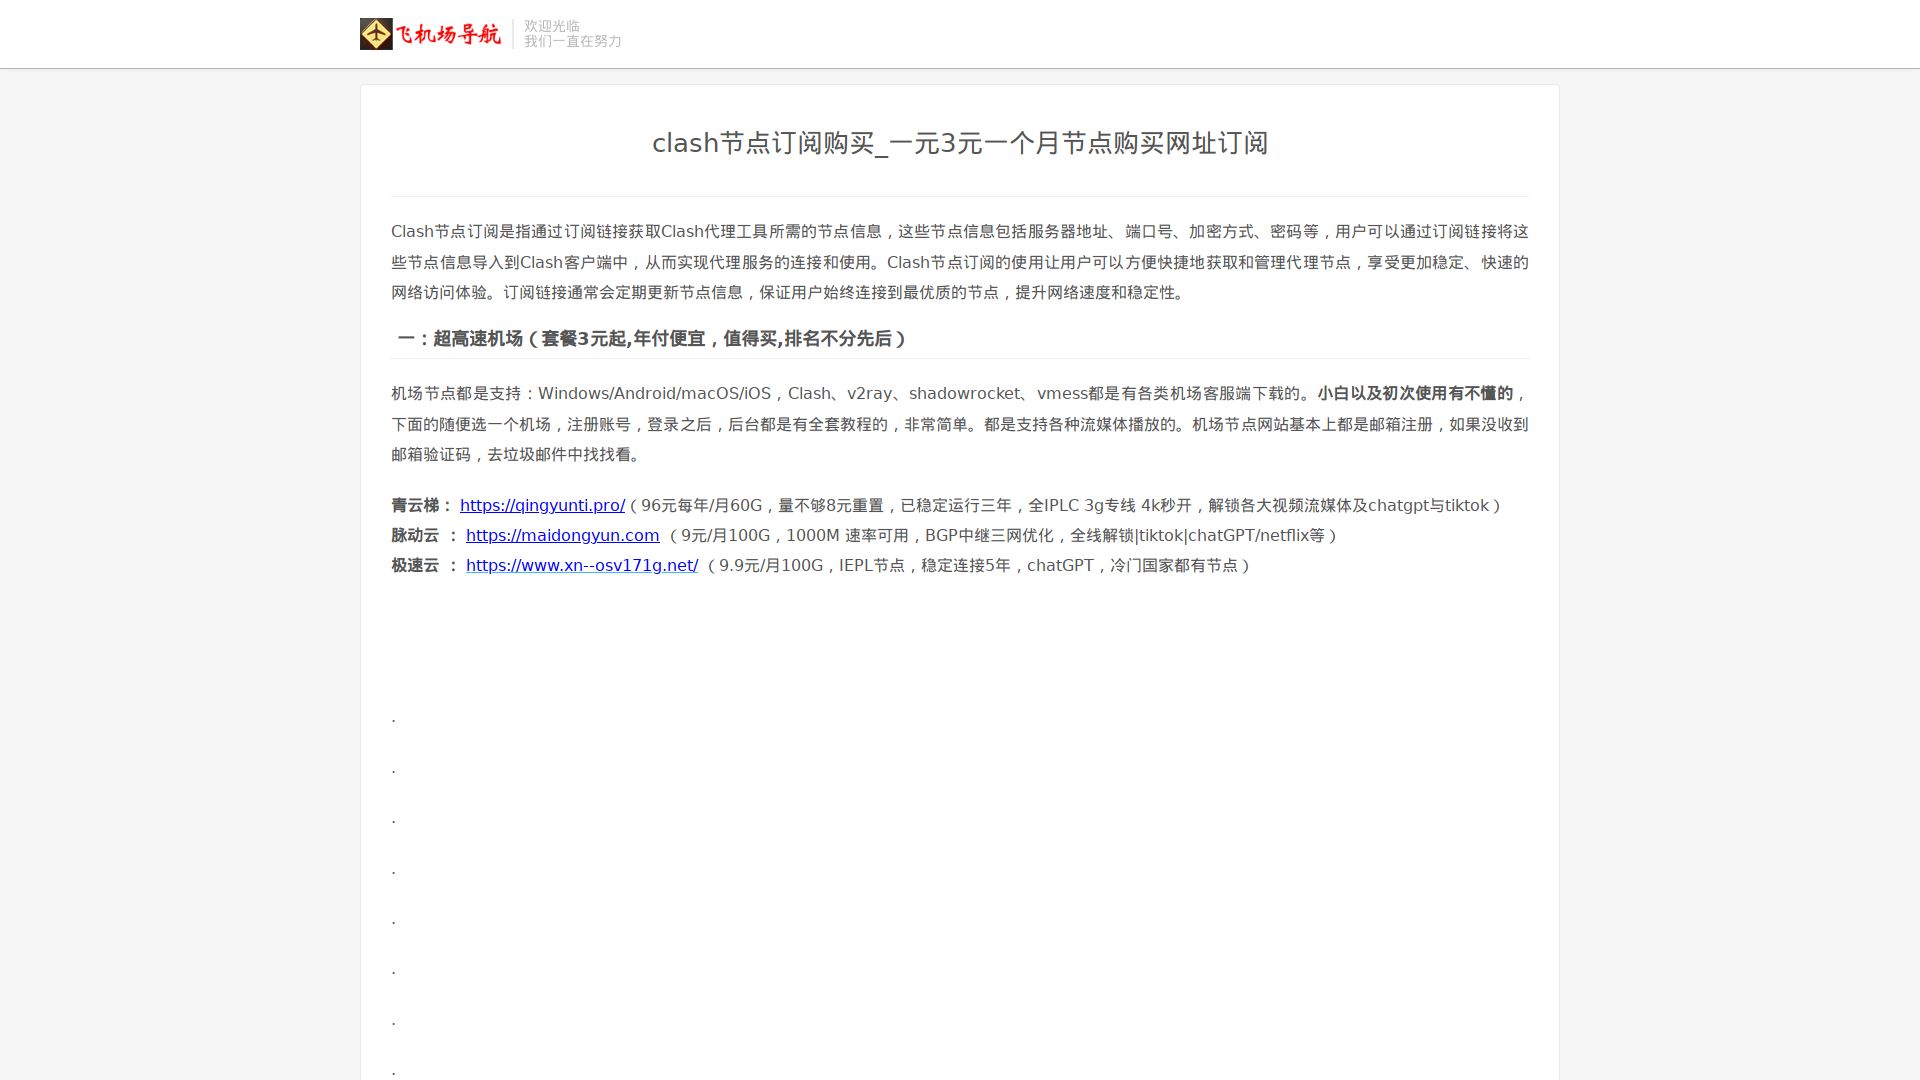1920x1080 pixels.
Task: Click the bold text 小白以及初次使用有不懂的
Action: pyautogui.click(x=1415, y=394)
